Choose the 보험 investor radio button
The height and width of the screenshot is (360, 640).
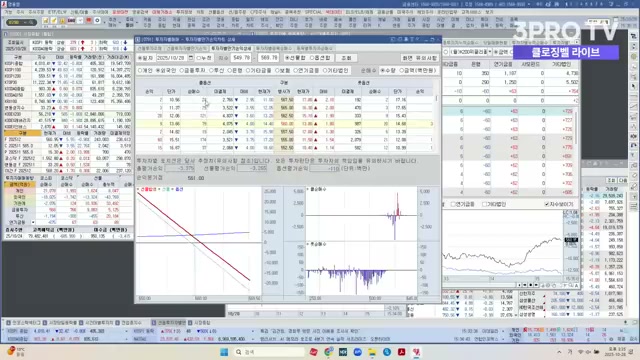[x=277, y=71]
